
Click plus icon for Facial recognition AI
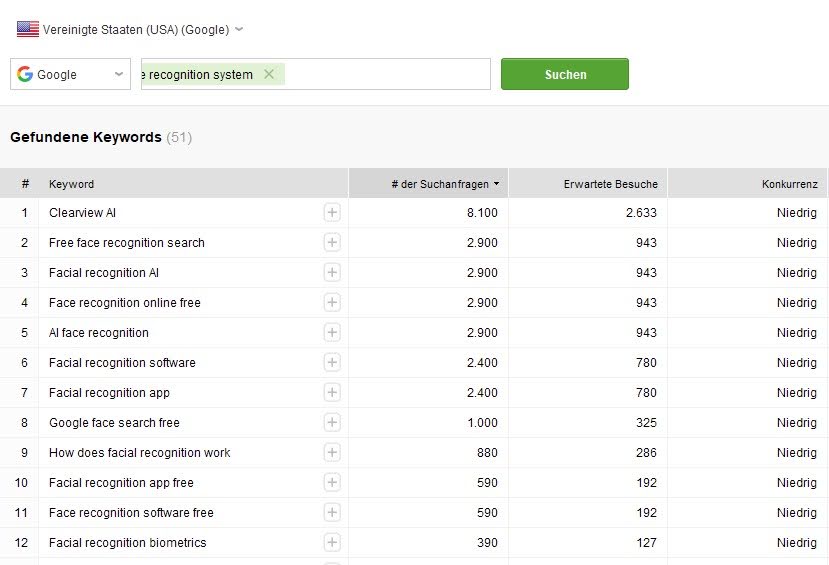point(332,272)
